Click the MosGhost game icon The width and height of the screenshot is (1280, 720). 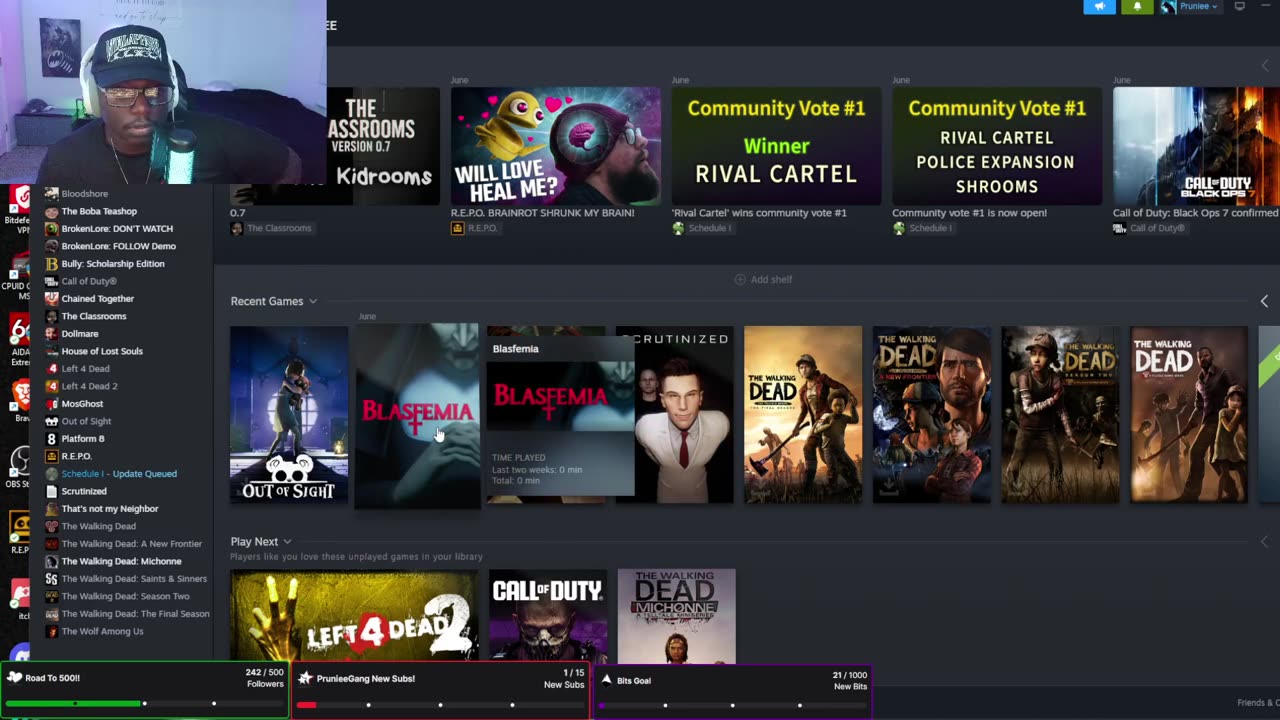click(52, 404)
